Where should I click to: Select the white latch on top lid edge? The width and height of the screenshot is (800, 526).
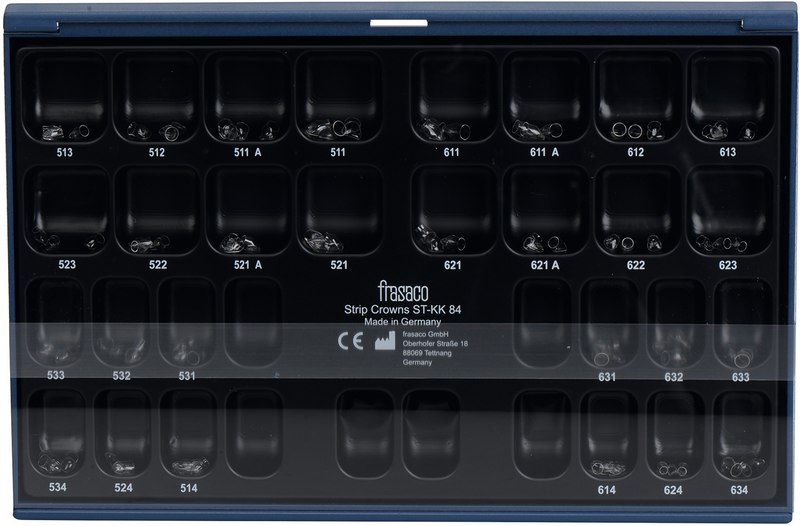tap(386, 20)
